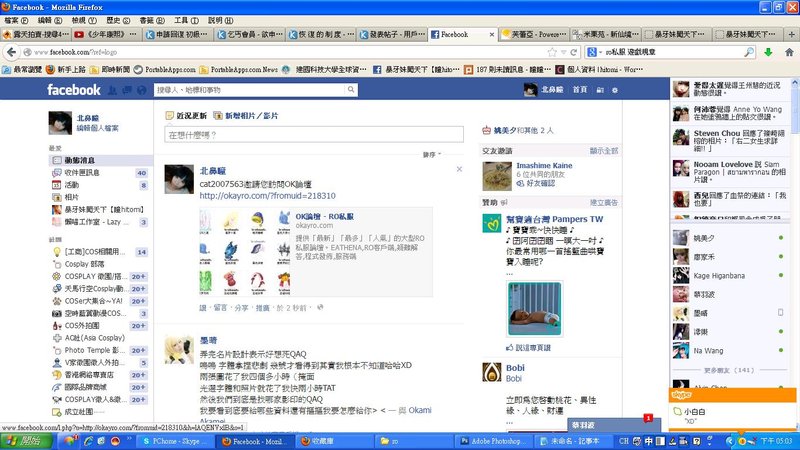Open the OK論壇 RO私服 link preview title
800x450 pixels.
[324, 216]
